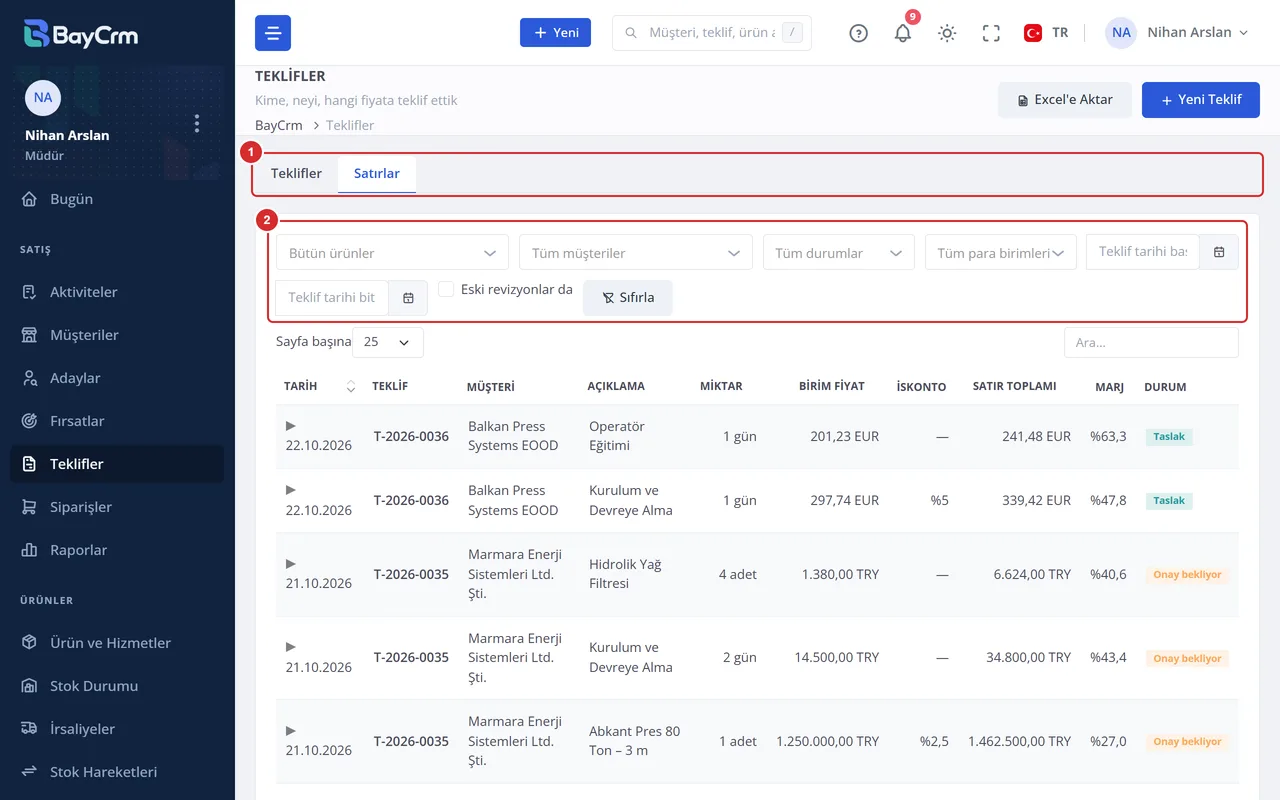Open the notifications bell
This screenshot has width=1280, height=800.
click(x=903, y=33)
